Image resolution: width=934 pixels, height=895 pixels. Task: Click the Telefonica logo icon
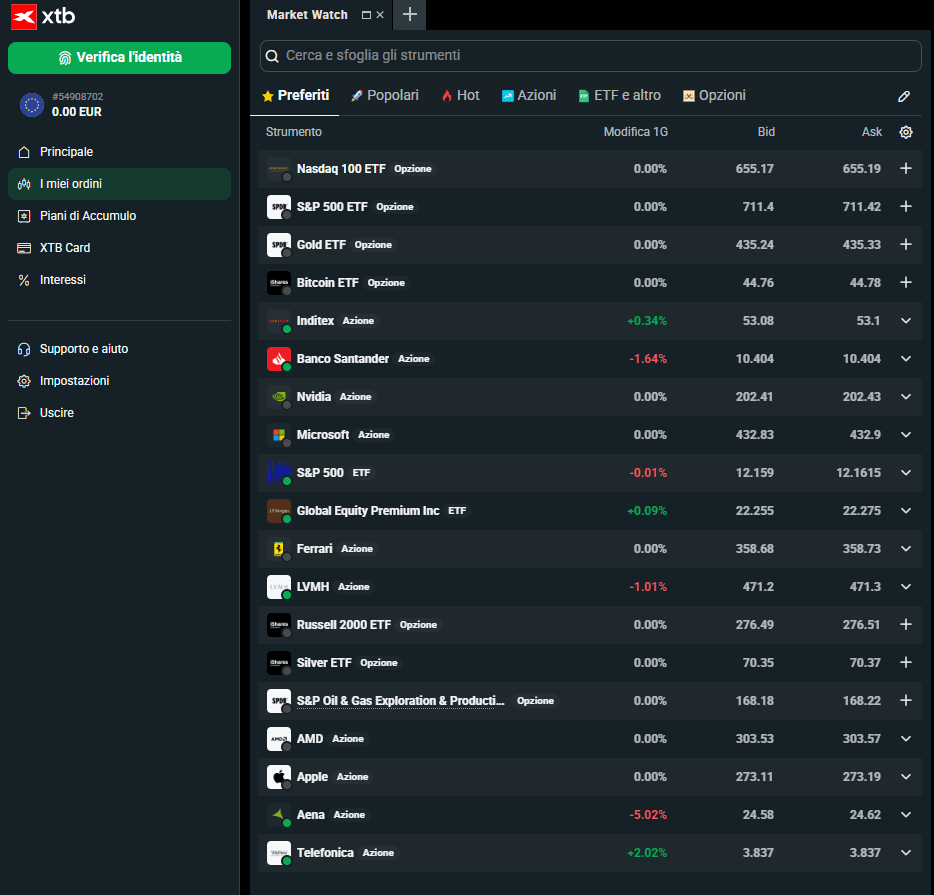pos(279,853)
